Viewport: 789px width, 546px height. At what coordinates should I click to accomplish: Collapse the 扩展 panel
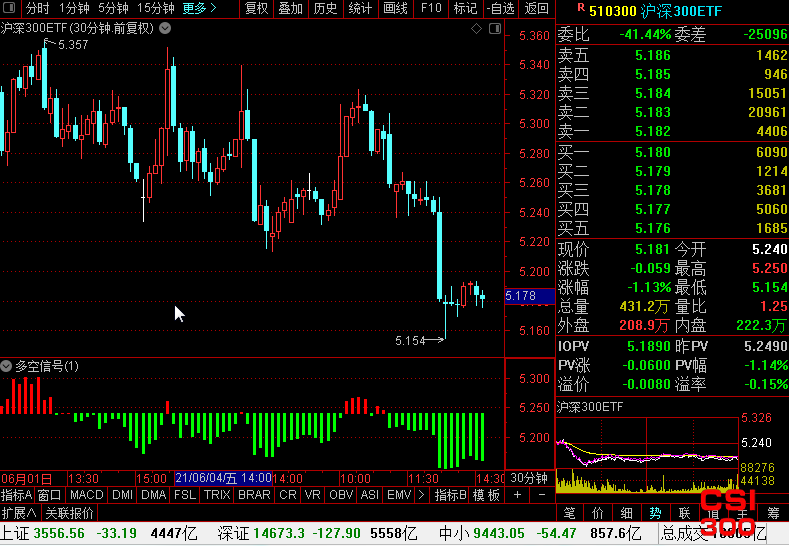[19, 513]
